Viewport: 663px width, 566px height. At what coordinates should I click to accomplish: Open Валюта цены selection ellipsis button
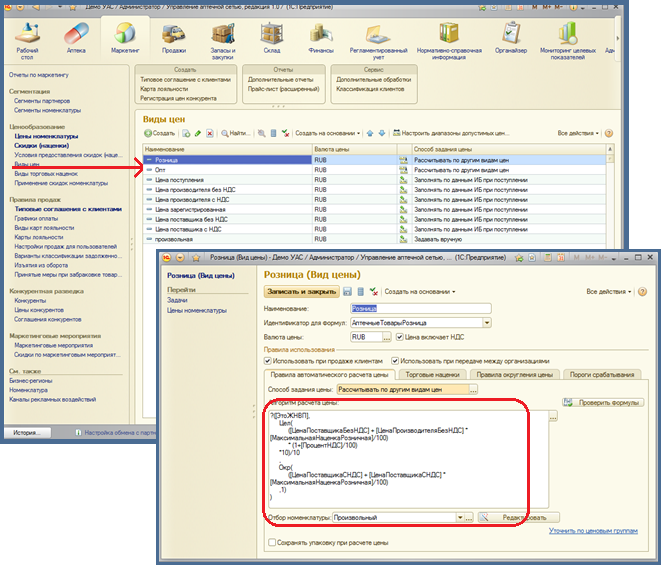(387, 337)
